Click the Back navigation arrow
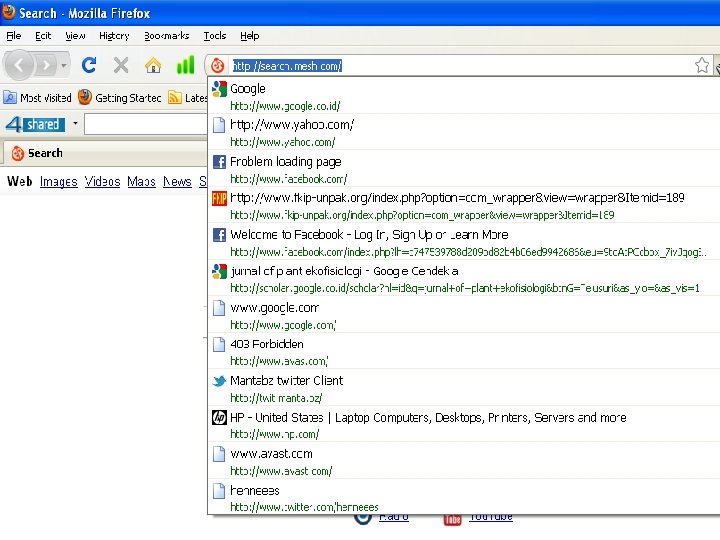Image resolution: width=720 pixels, height=540 pixels. coord(19,65)
